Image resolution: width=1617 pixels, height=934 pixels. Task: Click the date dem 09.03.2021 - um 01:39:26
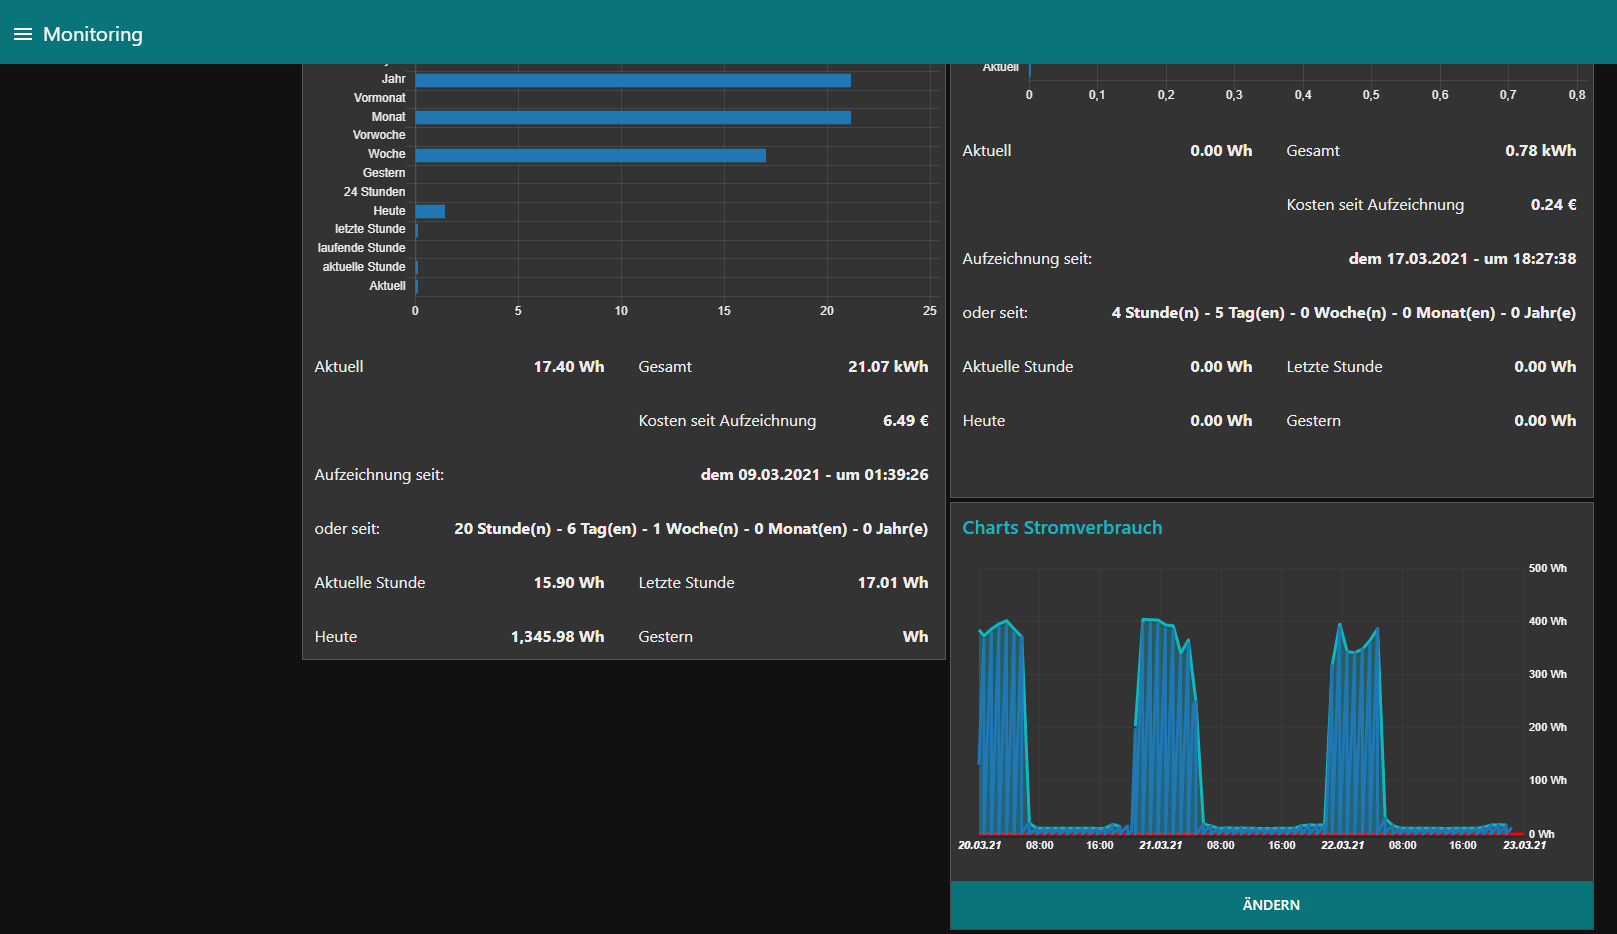pyautogui.click(x=814, y=475)
